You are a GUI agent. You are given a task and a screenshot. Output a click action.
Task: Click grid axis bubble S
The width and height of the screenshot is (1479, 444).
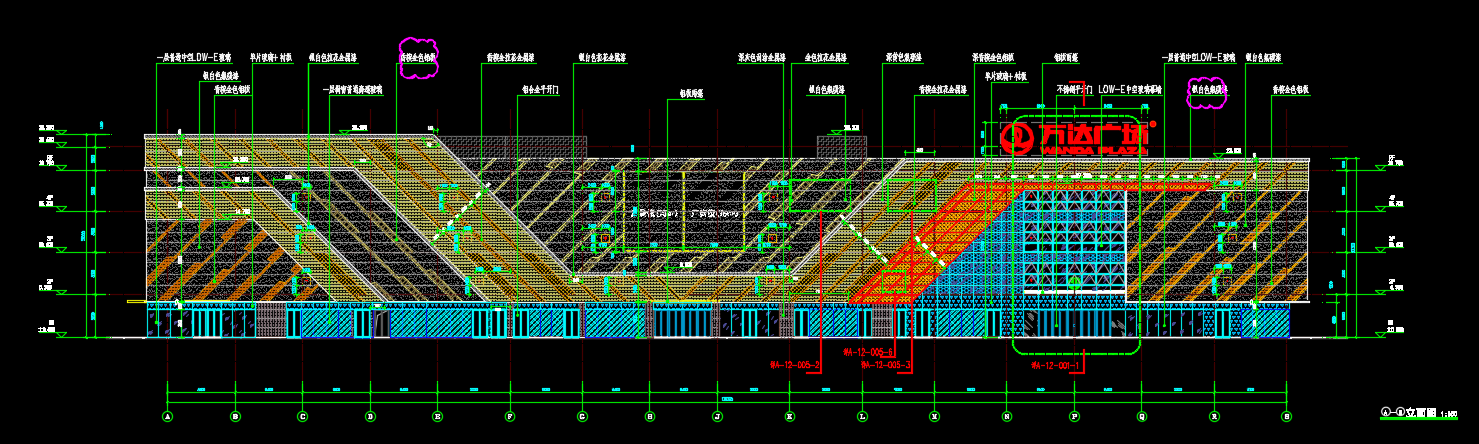click(1286, 416)
